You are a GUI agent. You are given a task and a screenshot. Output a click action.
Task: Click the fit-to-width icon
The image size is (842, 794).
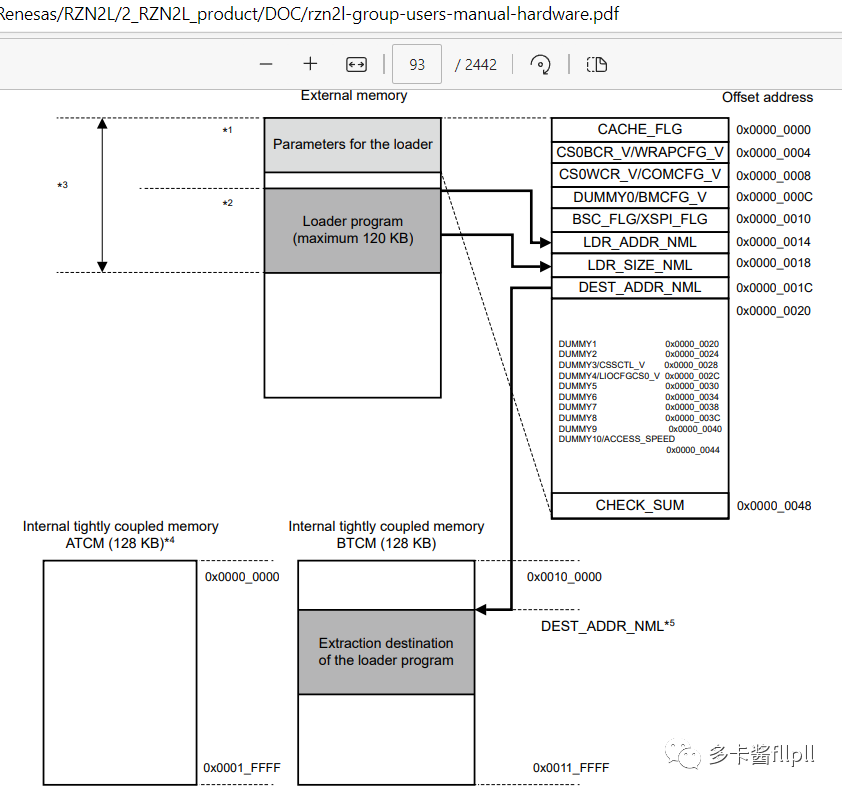(x=357, y=65)
